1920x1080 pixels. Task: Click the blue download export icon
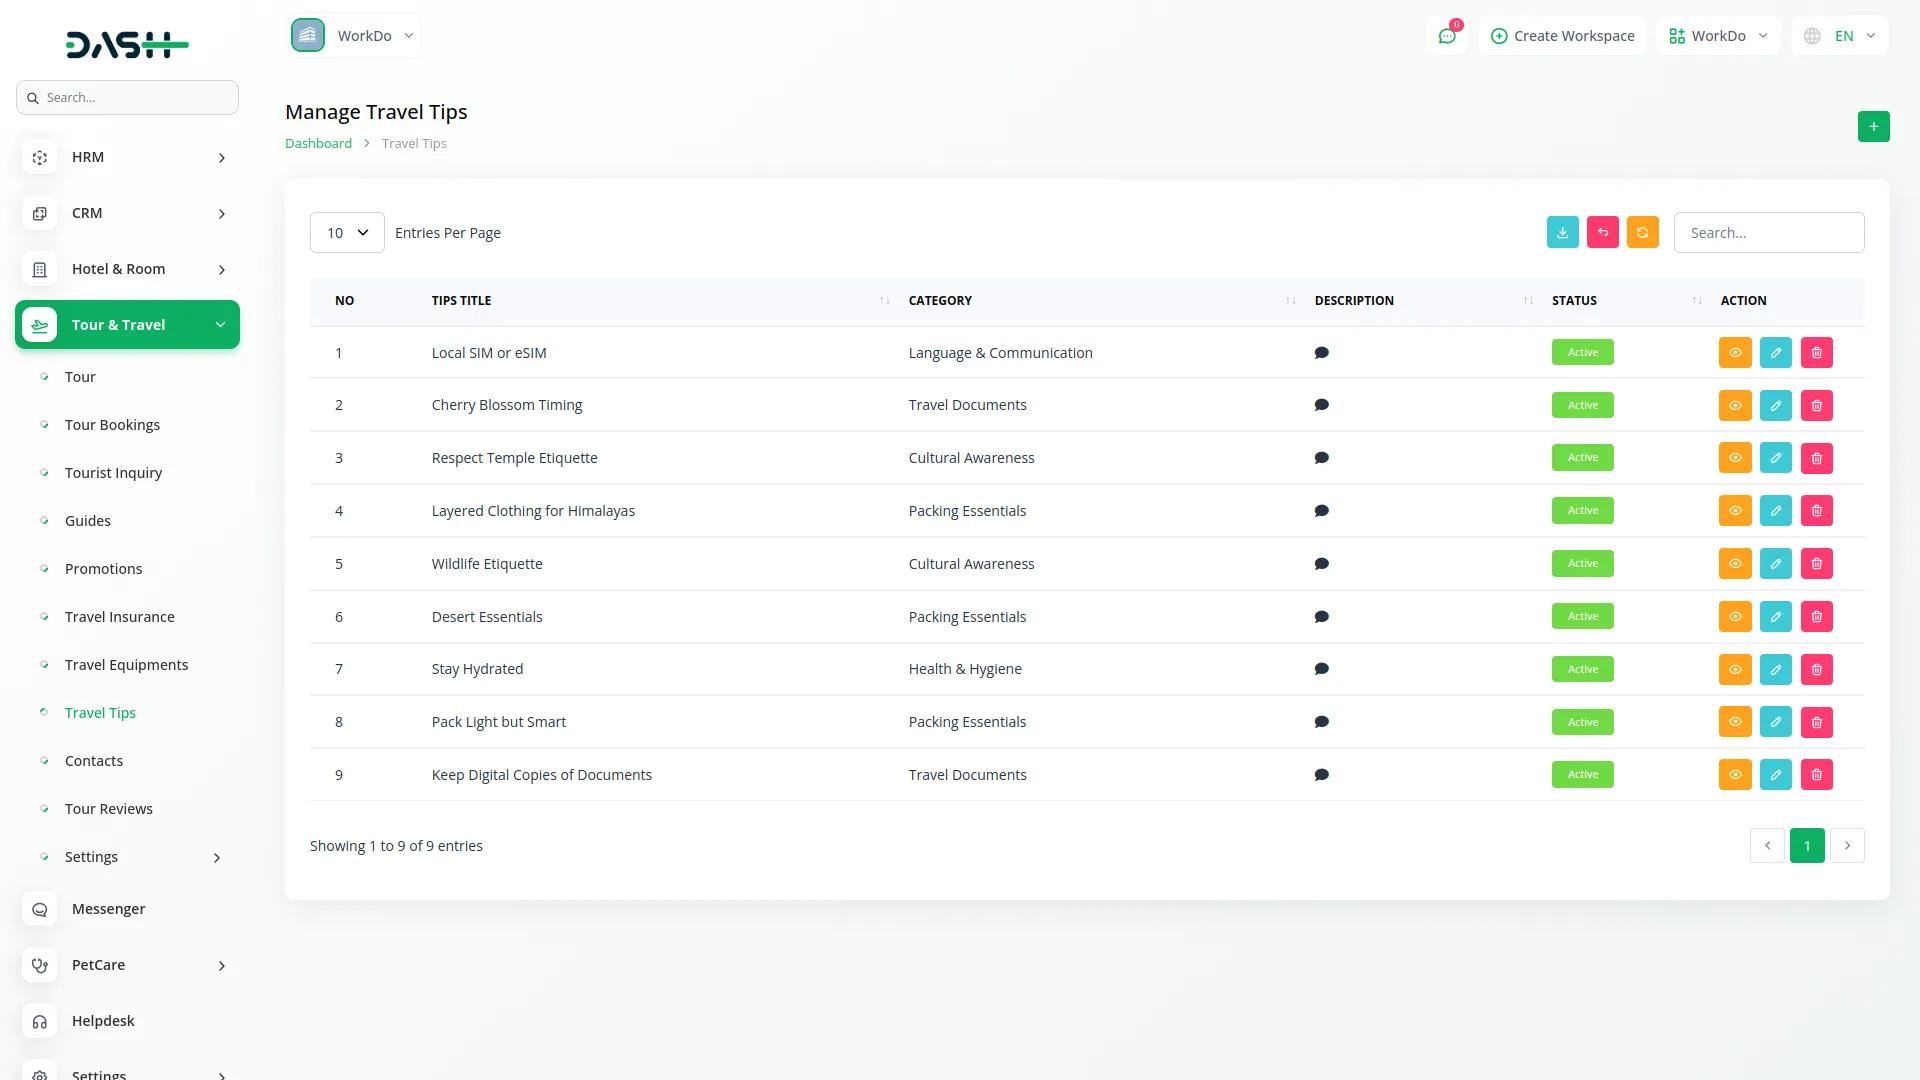coord(1562,232)
